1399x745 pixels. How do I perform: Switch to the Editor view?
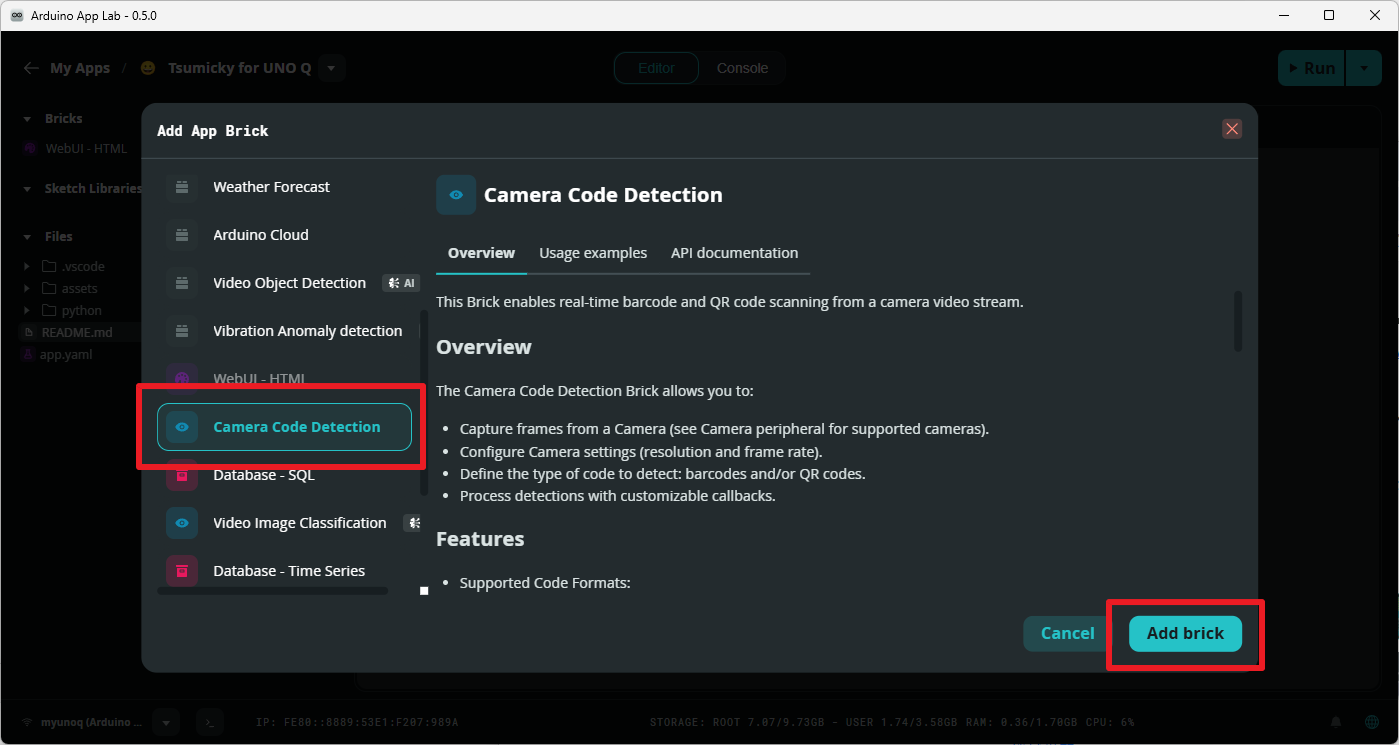click(x=657, y=68)
